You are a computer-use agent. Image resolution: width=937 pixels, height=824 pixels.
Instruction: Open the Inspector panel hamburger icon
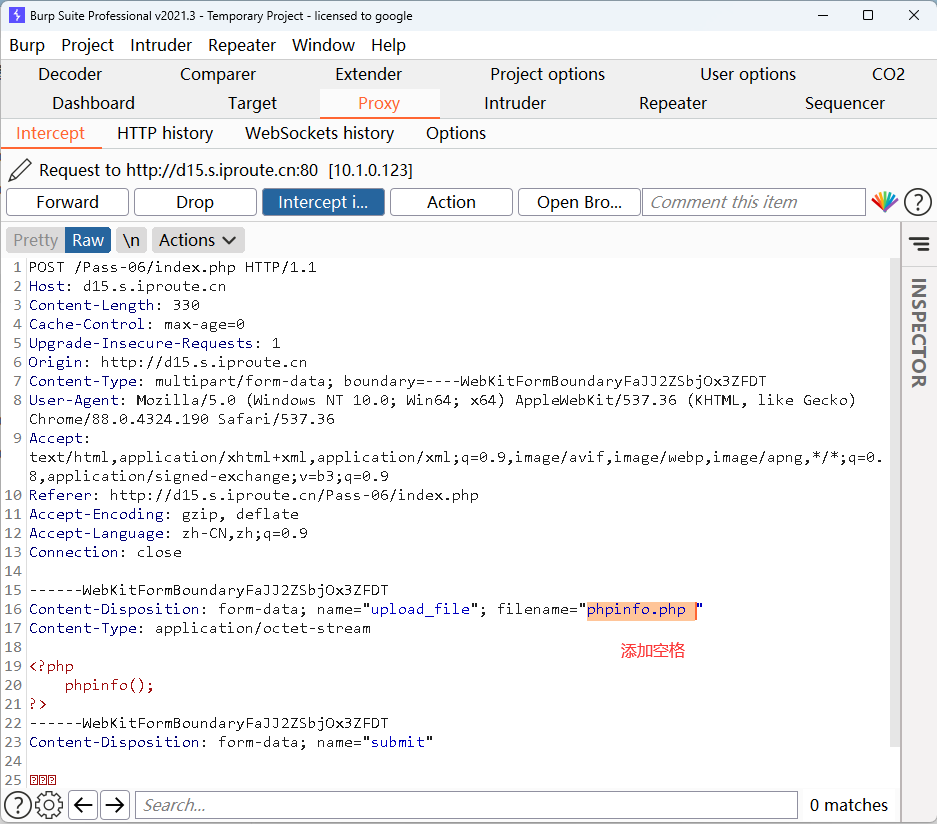tap(918, 244)
